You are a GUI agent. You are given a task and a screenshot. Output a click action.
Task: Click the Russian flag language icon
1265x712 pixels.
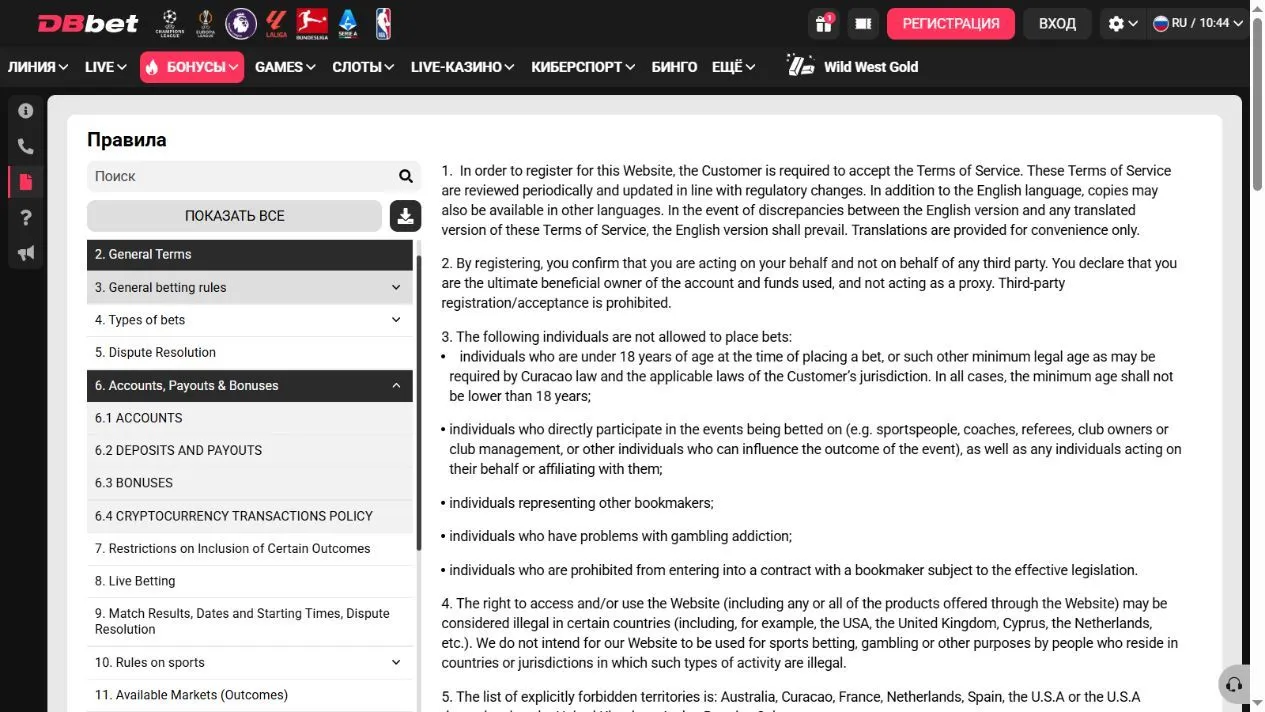(x=1161, y=23)
